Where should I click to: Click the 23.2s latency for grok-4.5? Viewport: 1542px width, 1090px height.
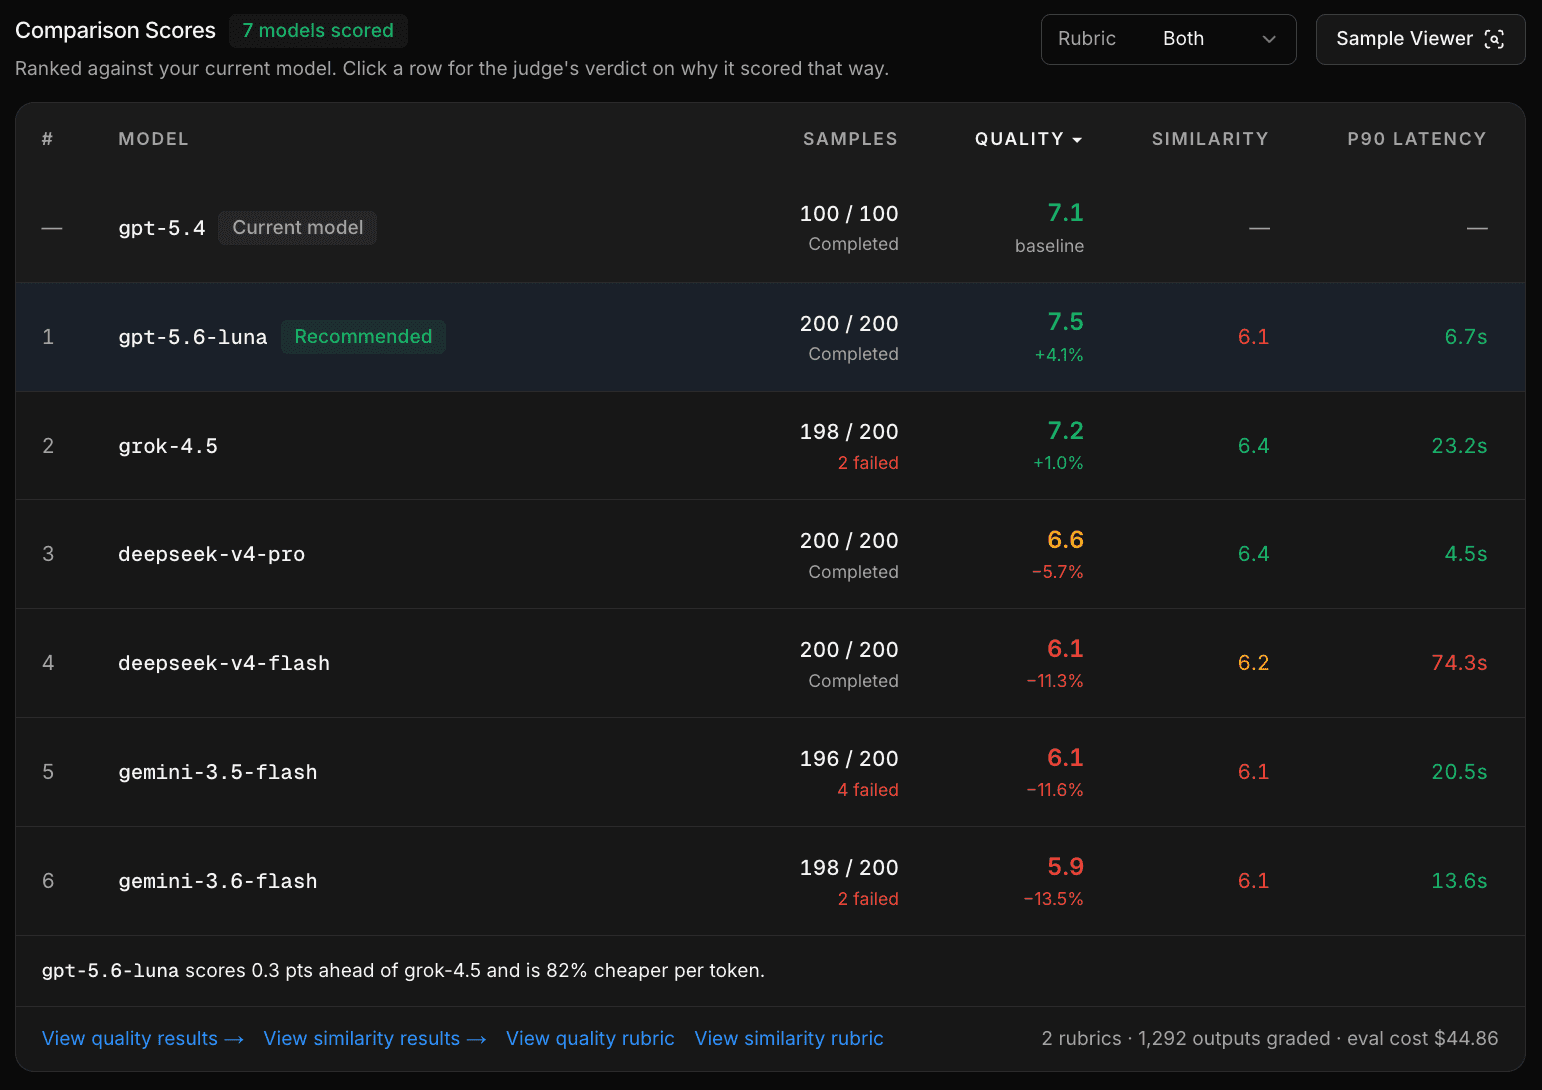pyautogui.click(x=1459, y=446)
